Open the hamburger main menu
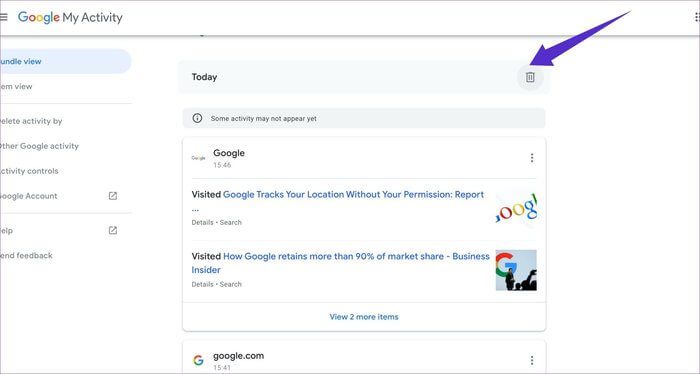 coord(4,17)
